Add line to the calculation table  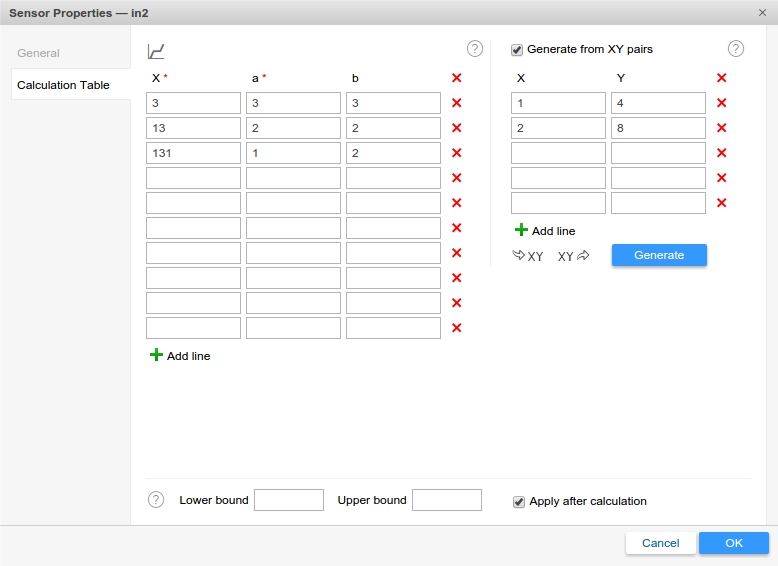(180, 356)
